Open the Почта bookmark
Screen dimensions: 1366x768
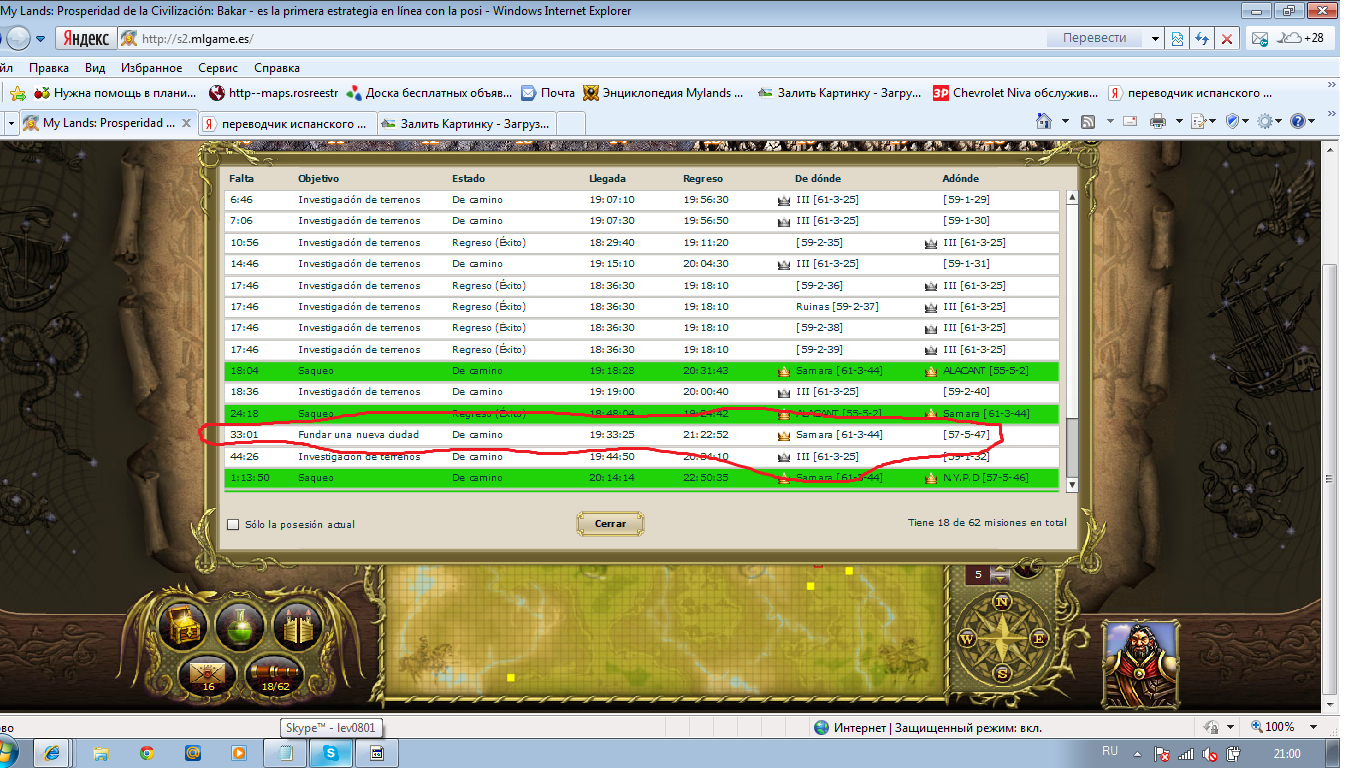[548, 93]
